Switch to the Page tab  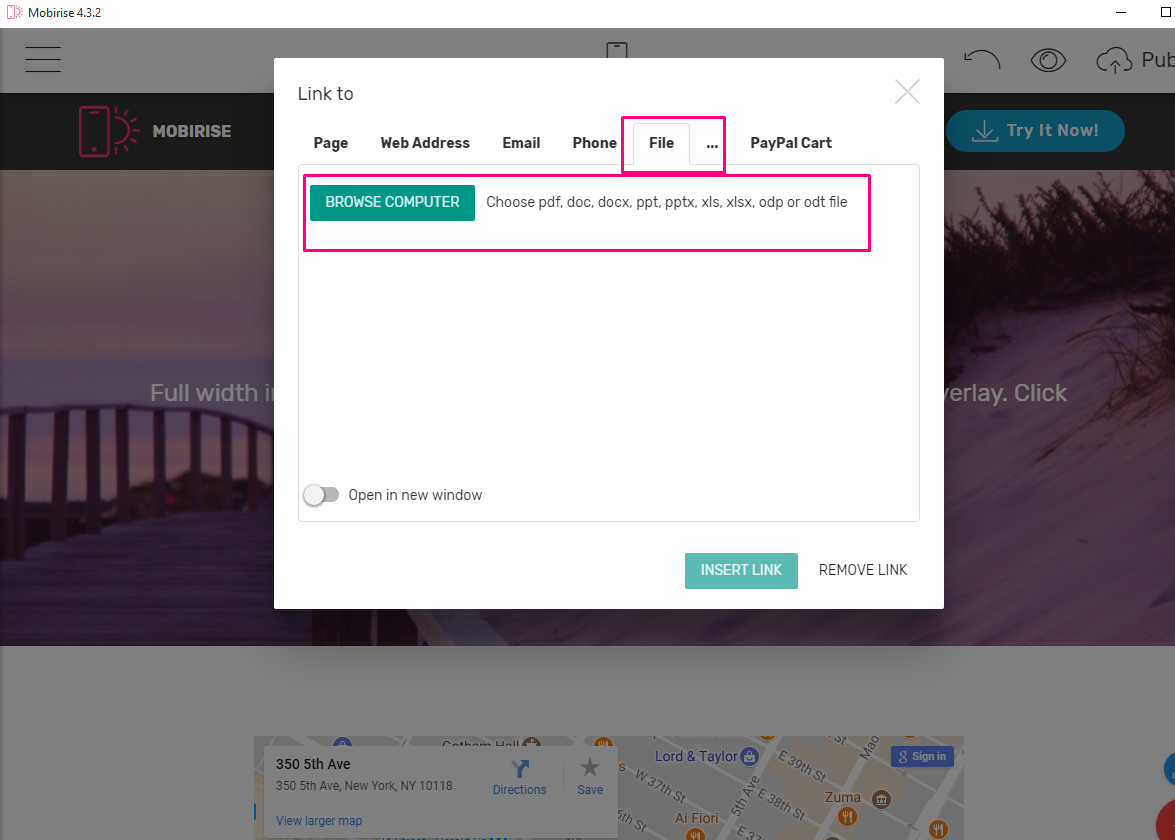pyautogui.click(x=331, y=143)
